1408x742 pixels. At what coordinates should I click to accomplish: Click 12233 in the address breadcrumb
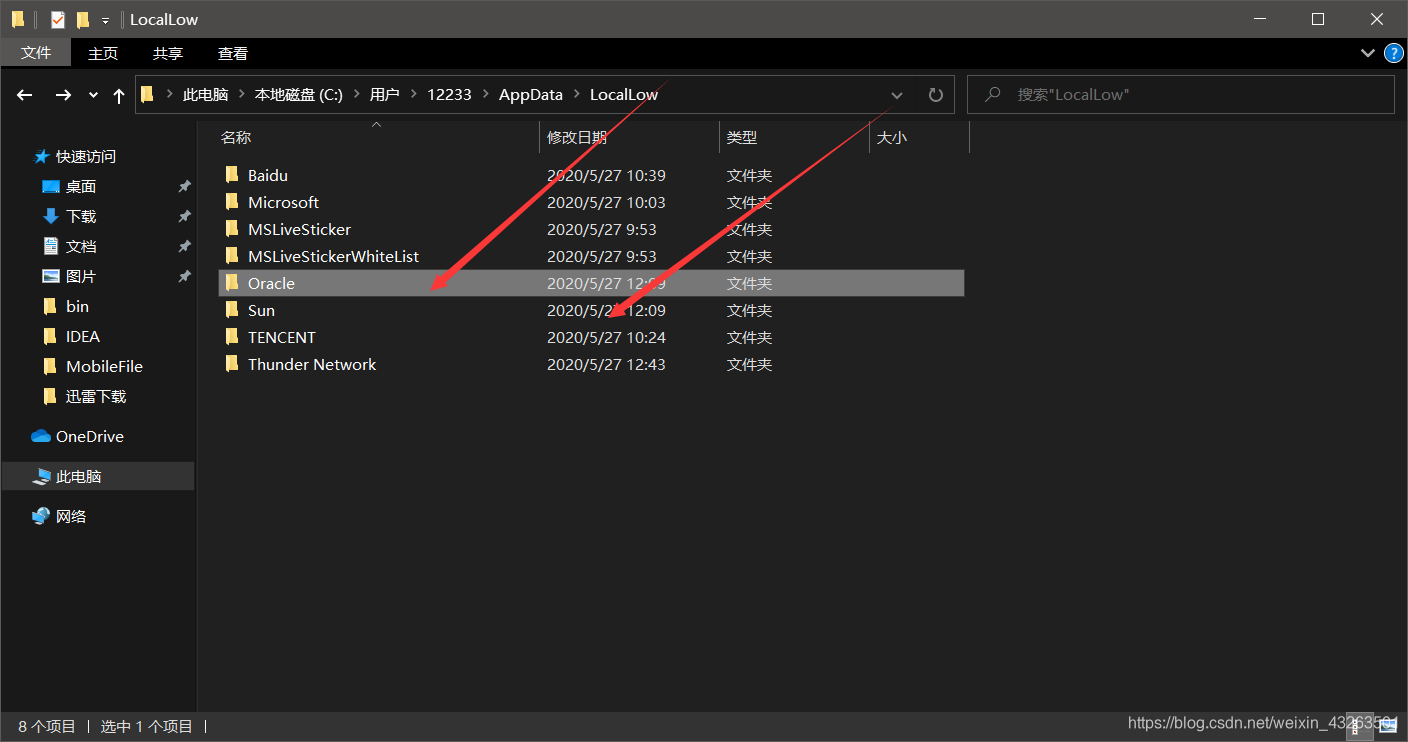click(449, 95)
